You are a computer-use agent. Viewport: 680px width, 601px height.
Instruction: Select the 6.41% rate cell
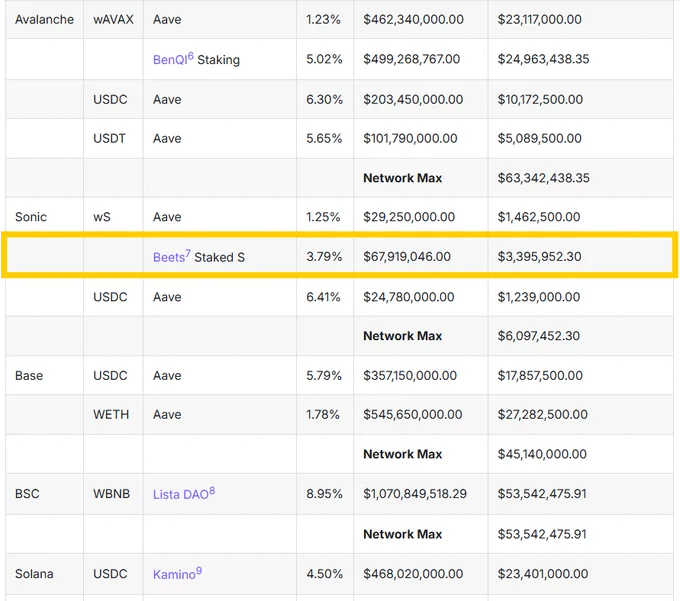(323, 297)
